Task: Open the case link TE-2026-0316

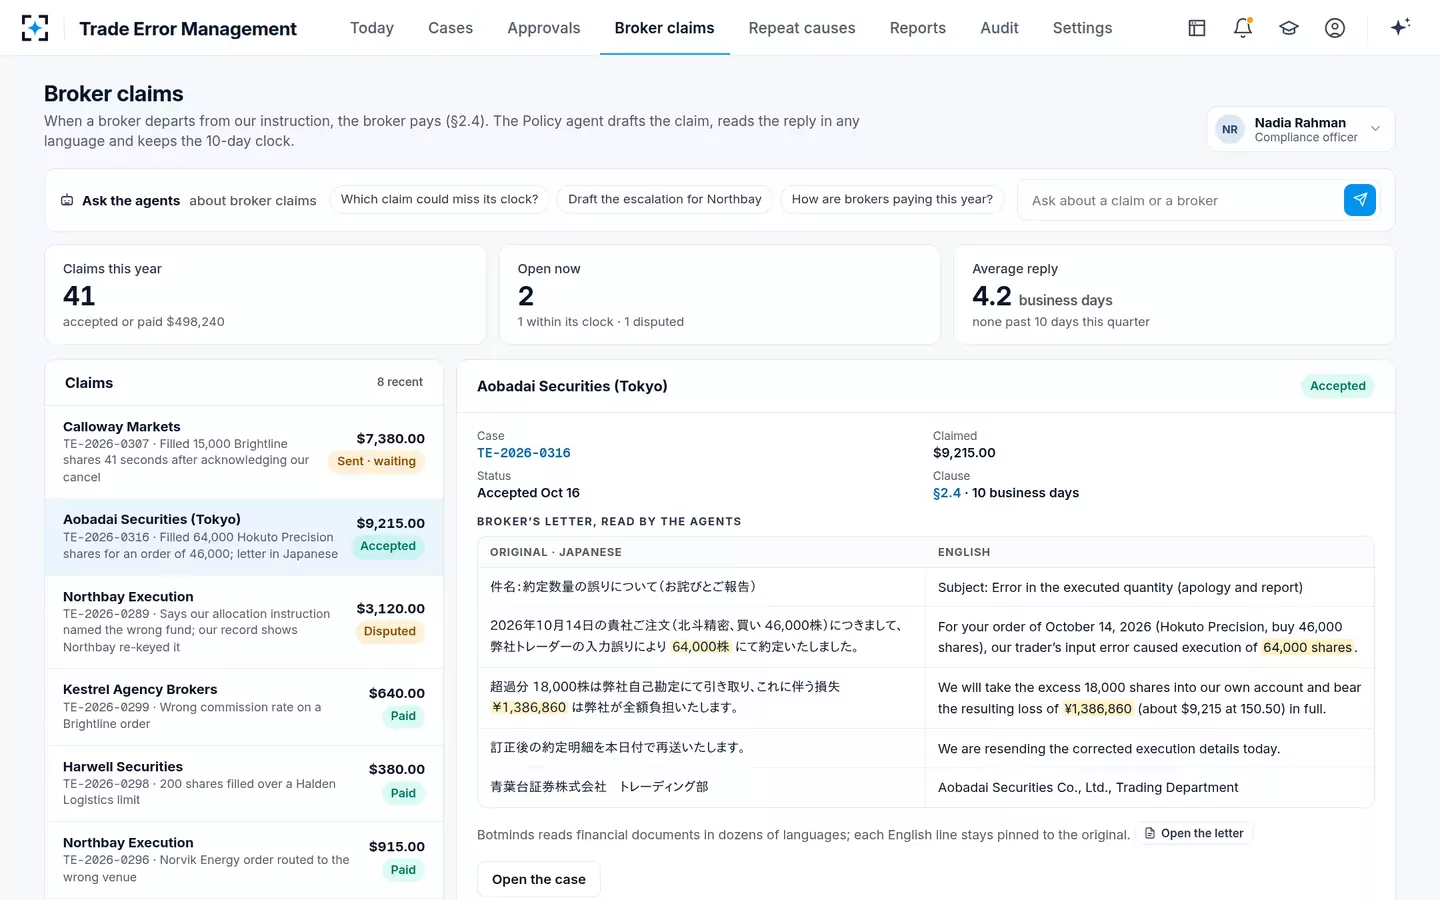Action: pos(524,453)
